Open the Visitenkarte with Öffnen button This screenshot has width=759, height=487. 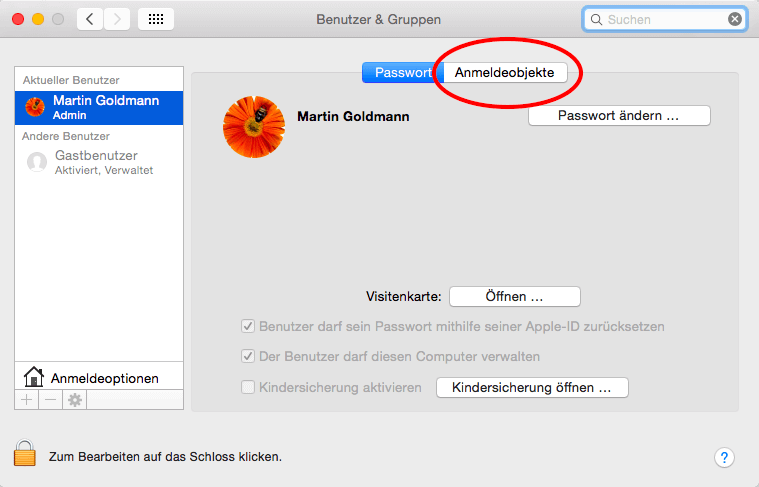click(515, 296)
